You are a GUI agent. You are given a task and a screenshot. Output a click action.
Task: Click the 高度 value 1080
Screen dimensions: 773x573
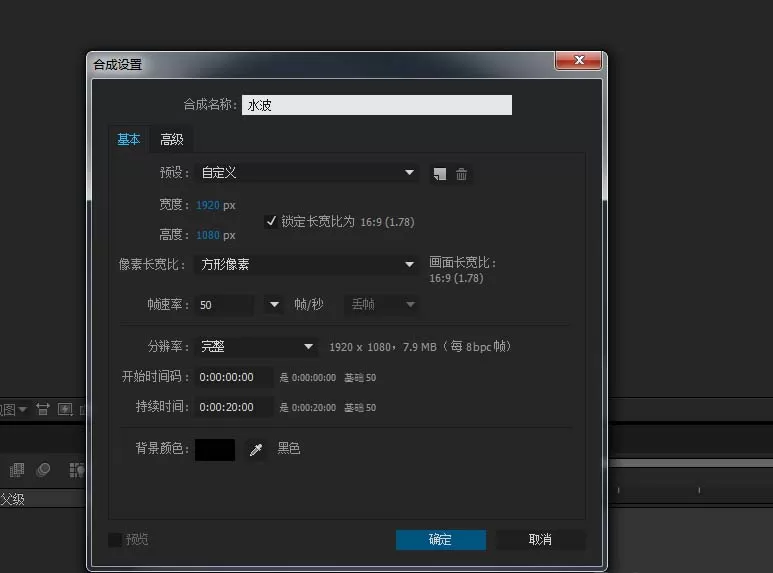(x=208, y=235)
